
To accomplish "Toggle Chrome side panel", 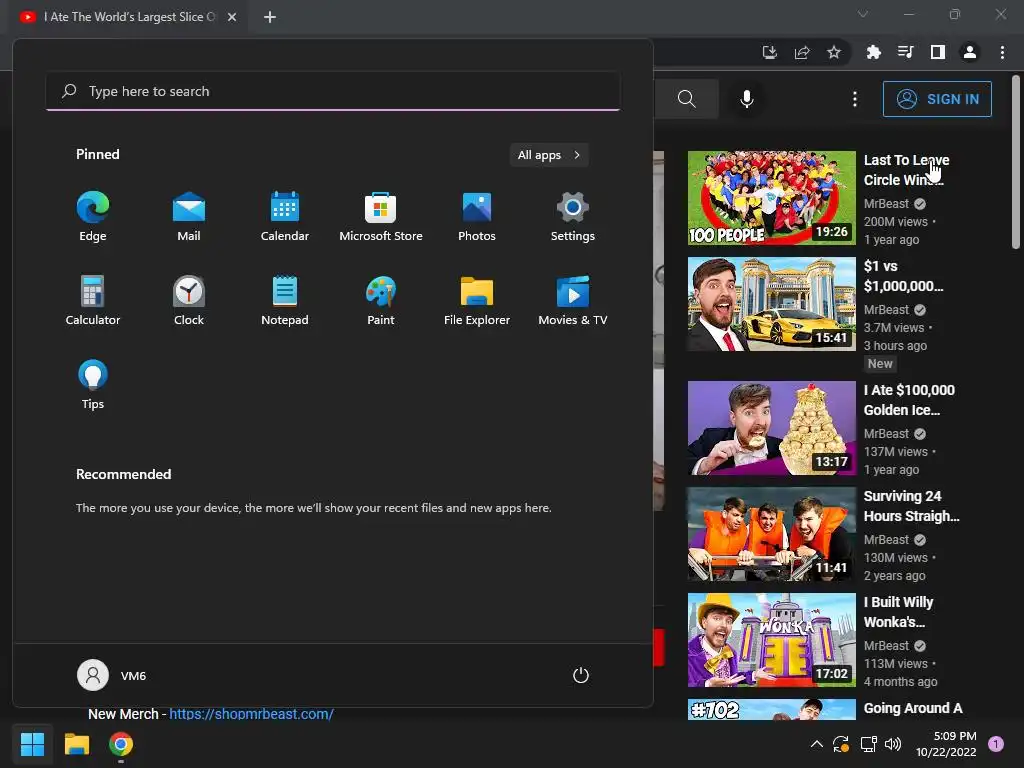I will click(x=938, y=52).
